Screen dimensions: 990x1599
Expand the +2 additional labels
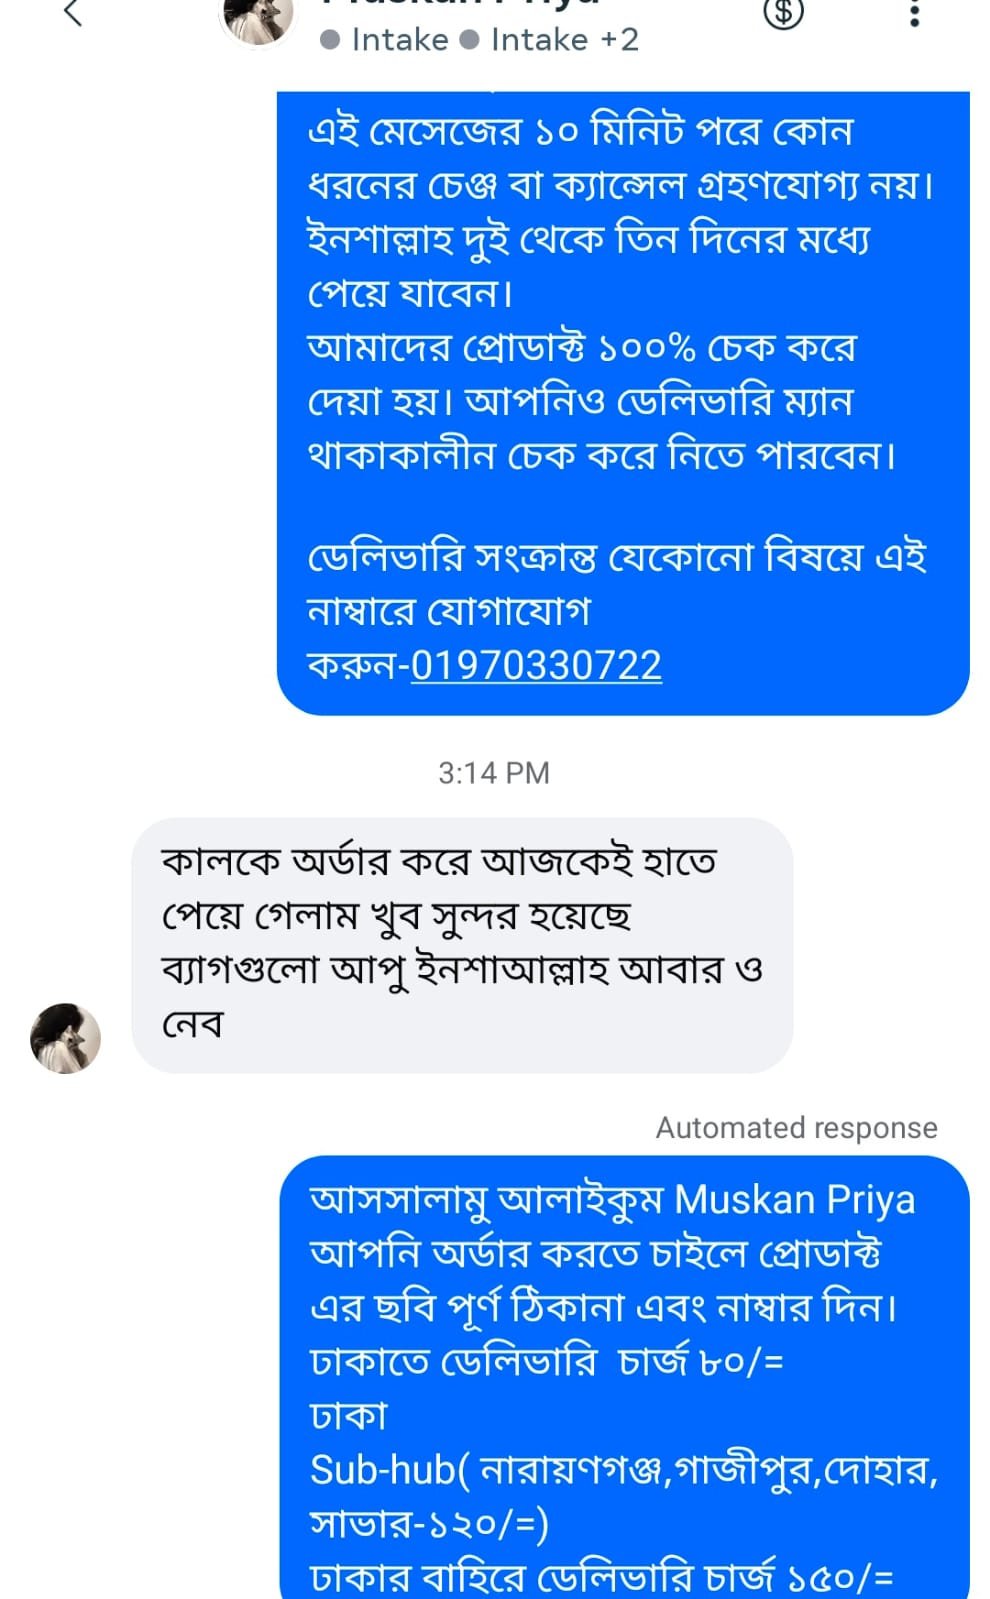pos(619,40)
